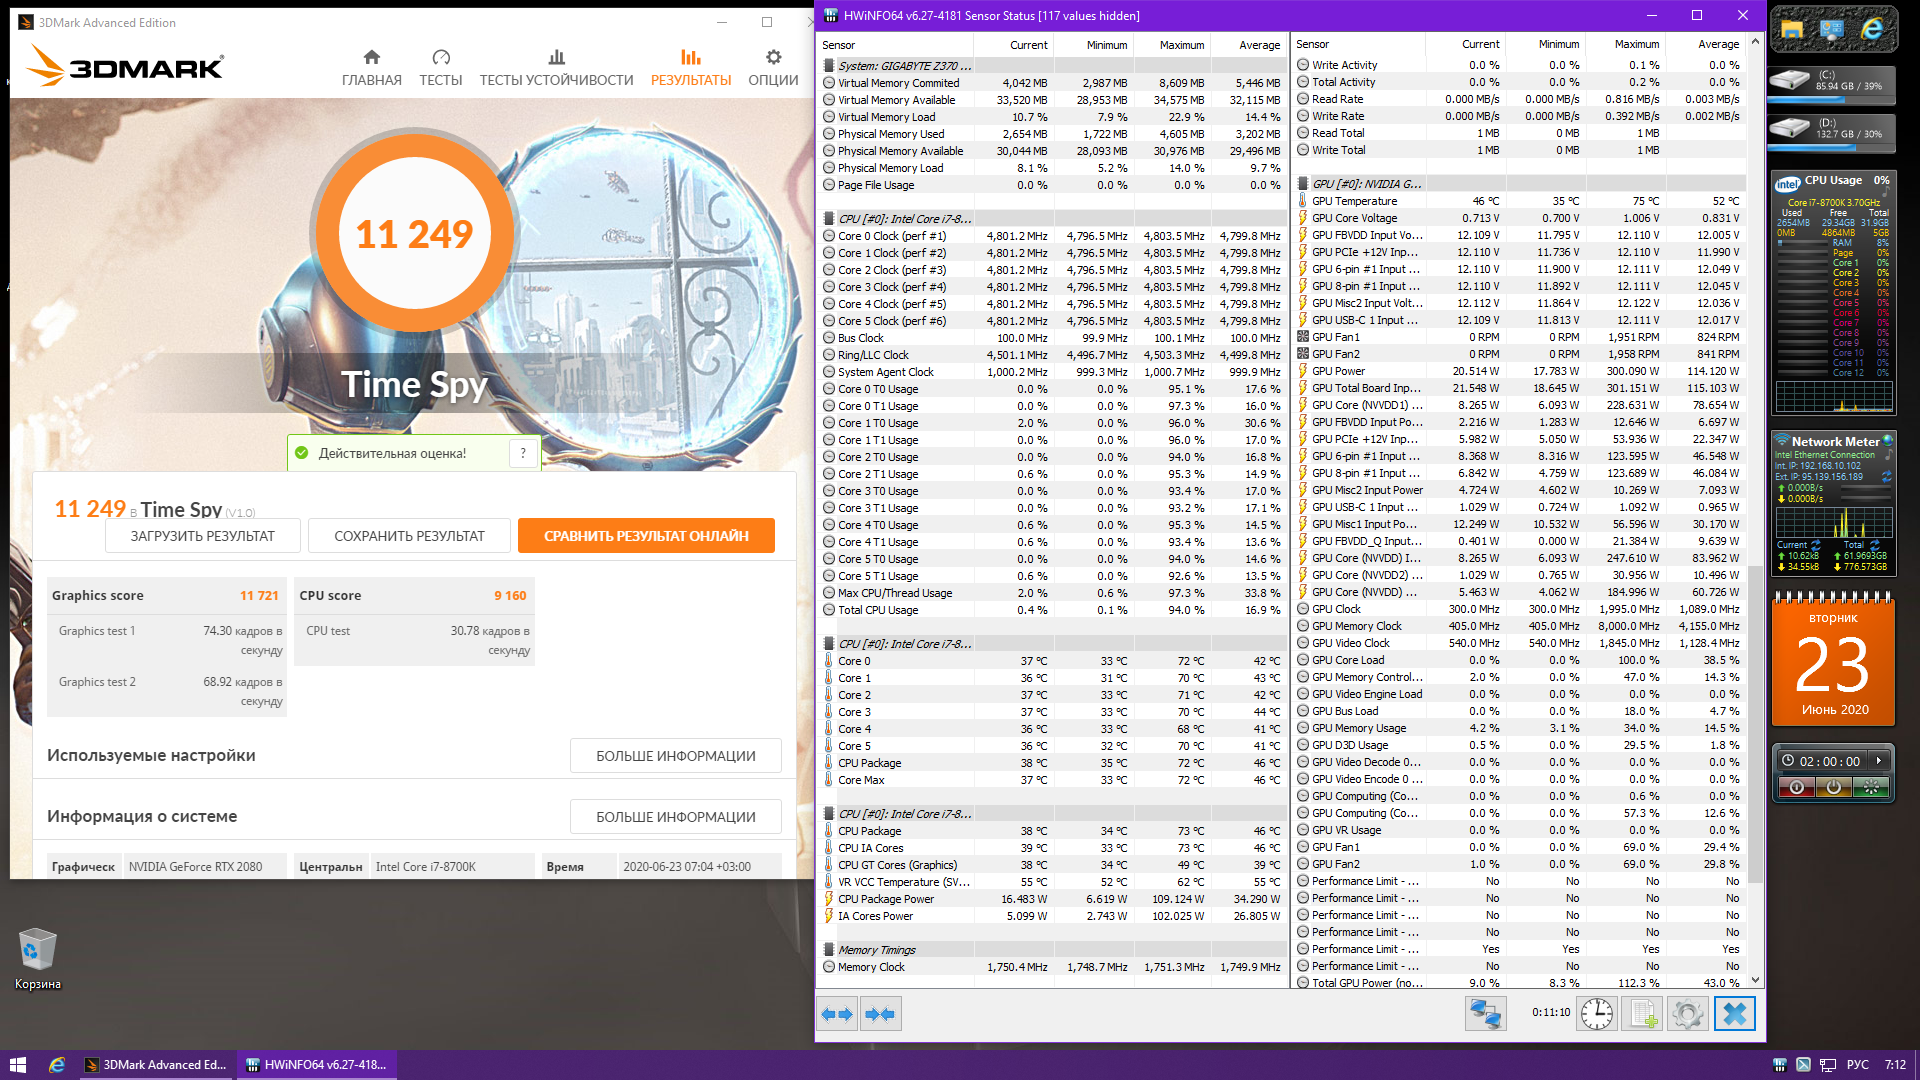Click the green restart button on timer gadget
This screenshot has width=1920, height=1080.
pyautogui.click(x=1870, y=788)
